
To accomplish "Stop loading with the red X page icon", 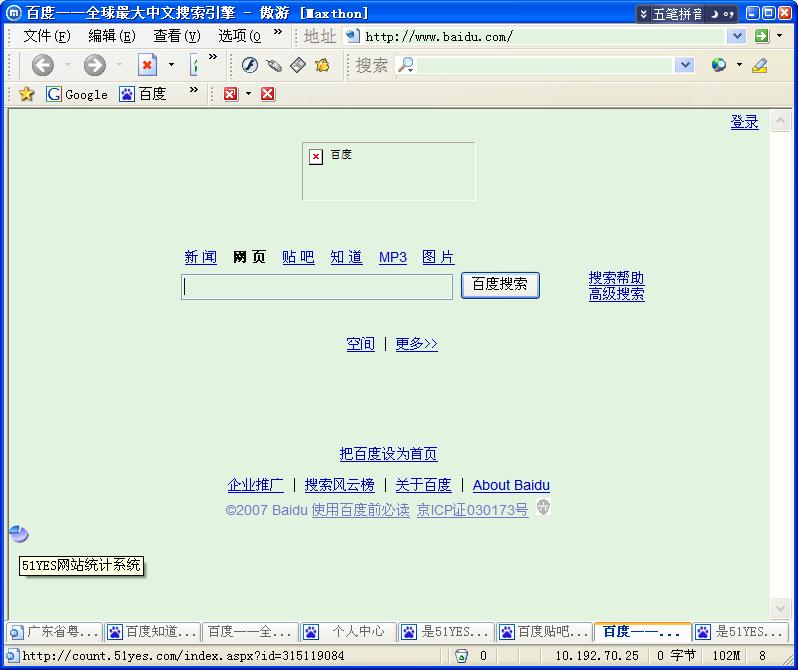I will [x=148, y=65].
